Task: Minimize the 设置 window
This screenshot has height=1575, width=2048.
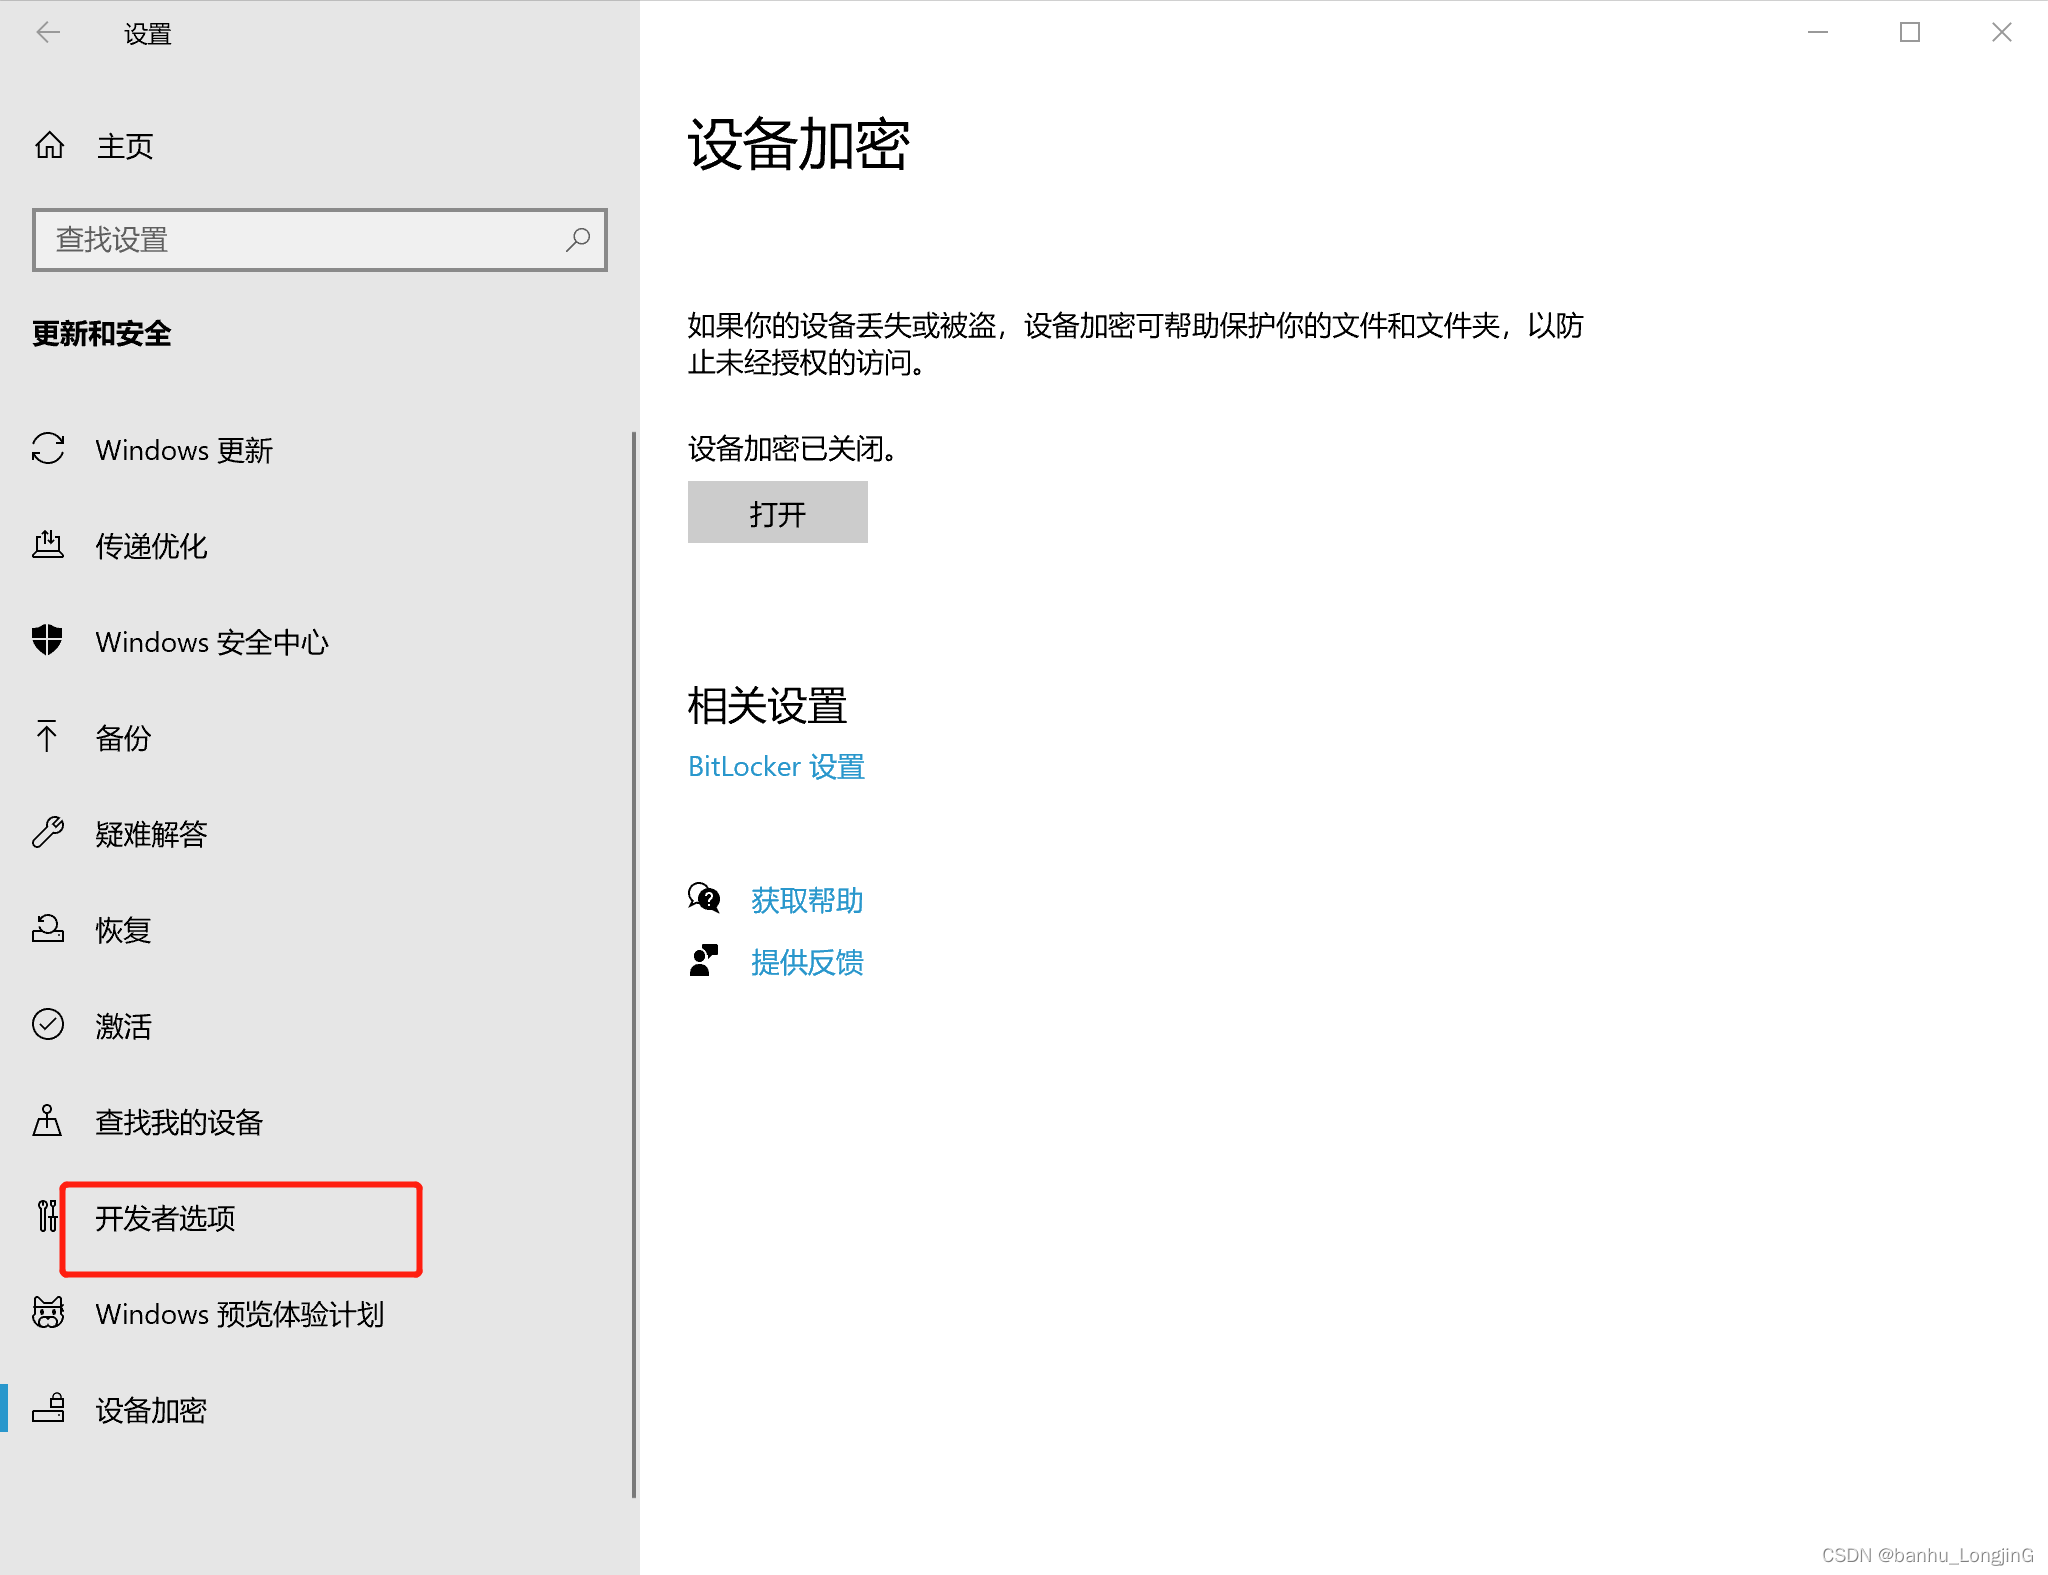Action: coord(1818,33)
